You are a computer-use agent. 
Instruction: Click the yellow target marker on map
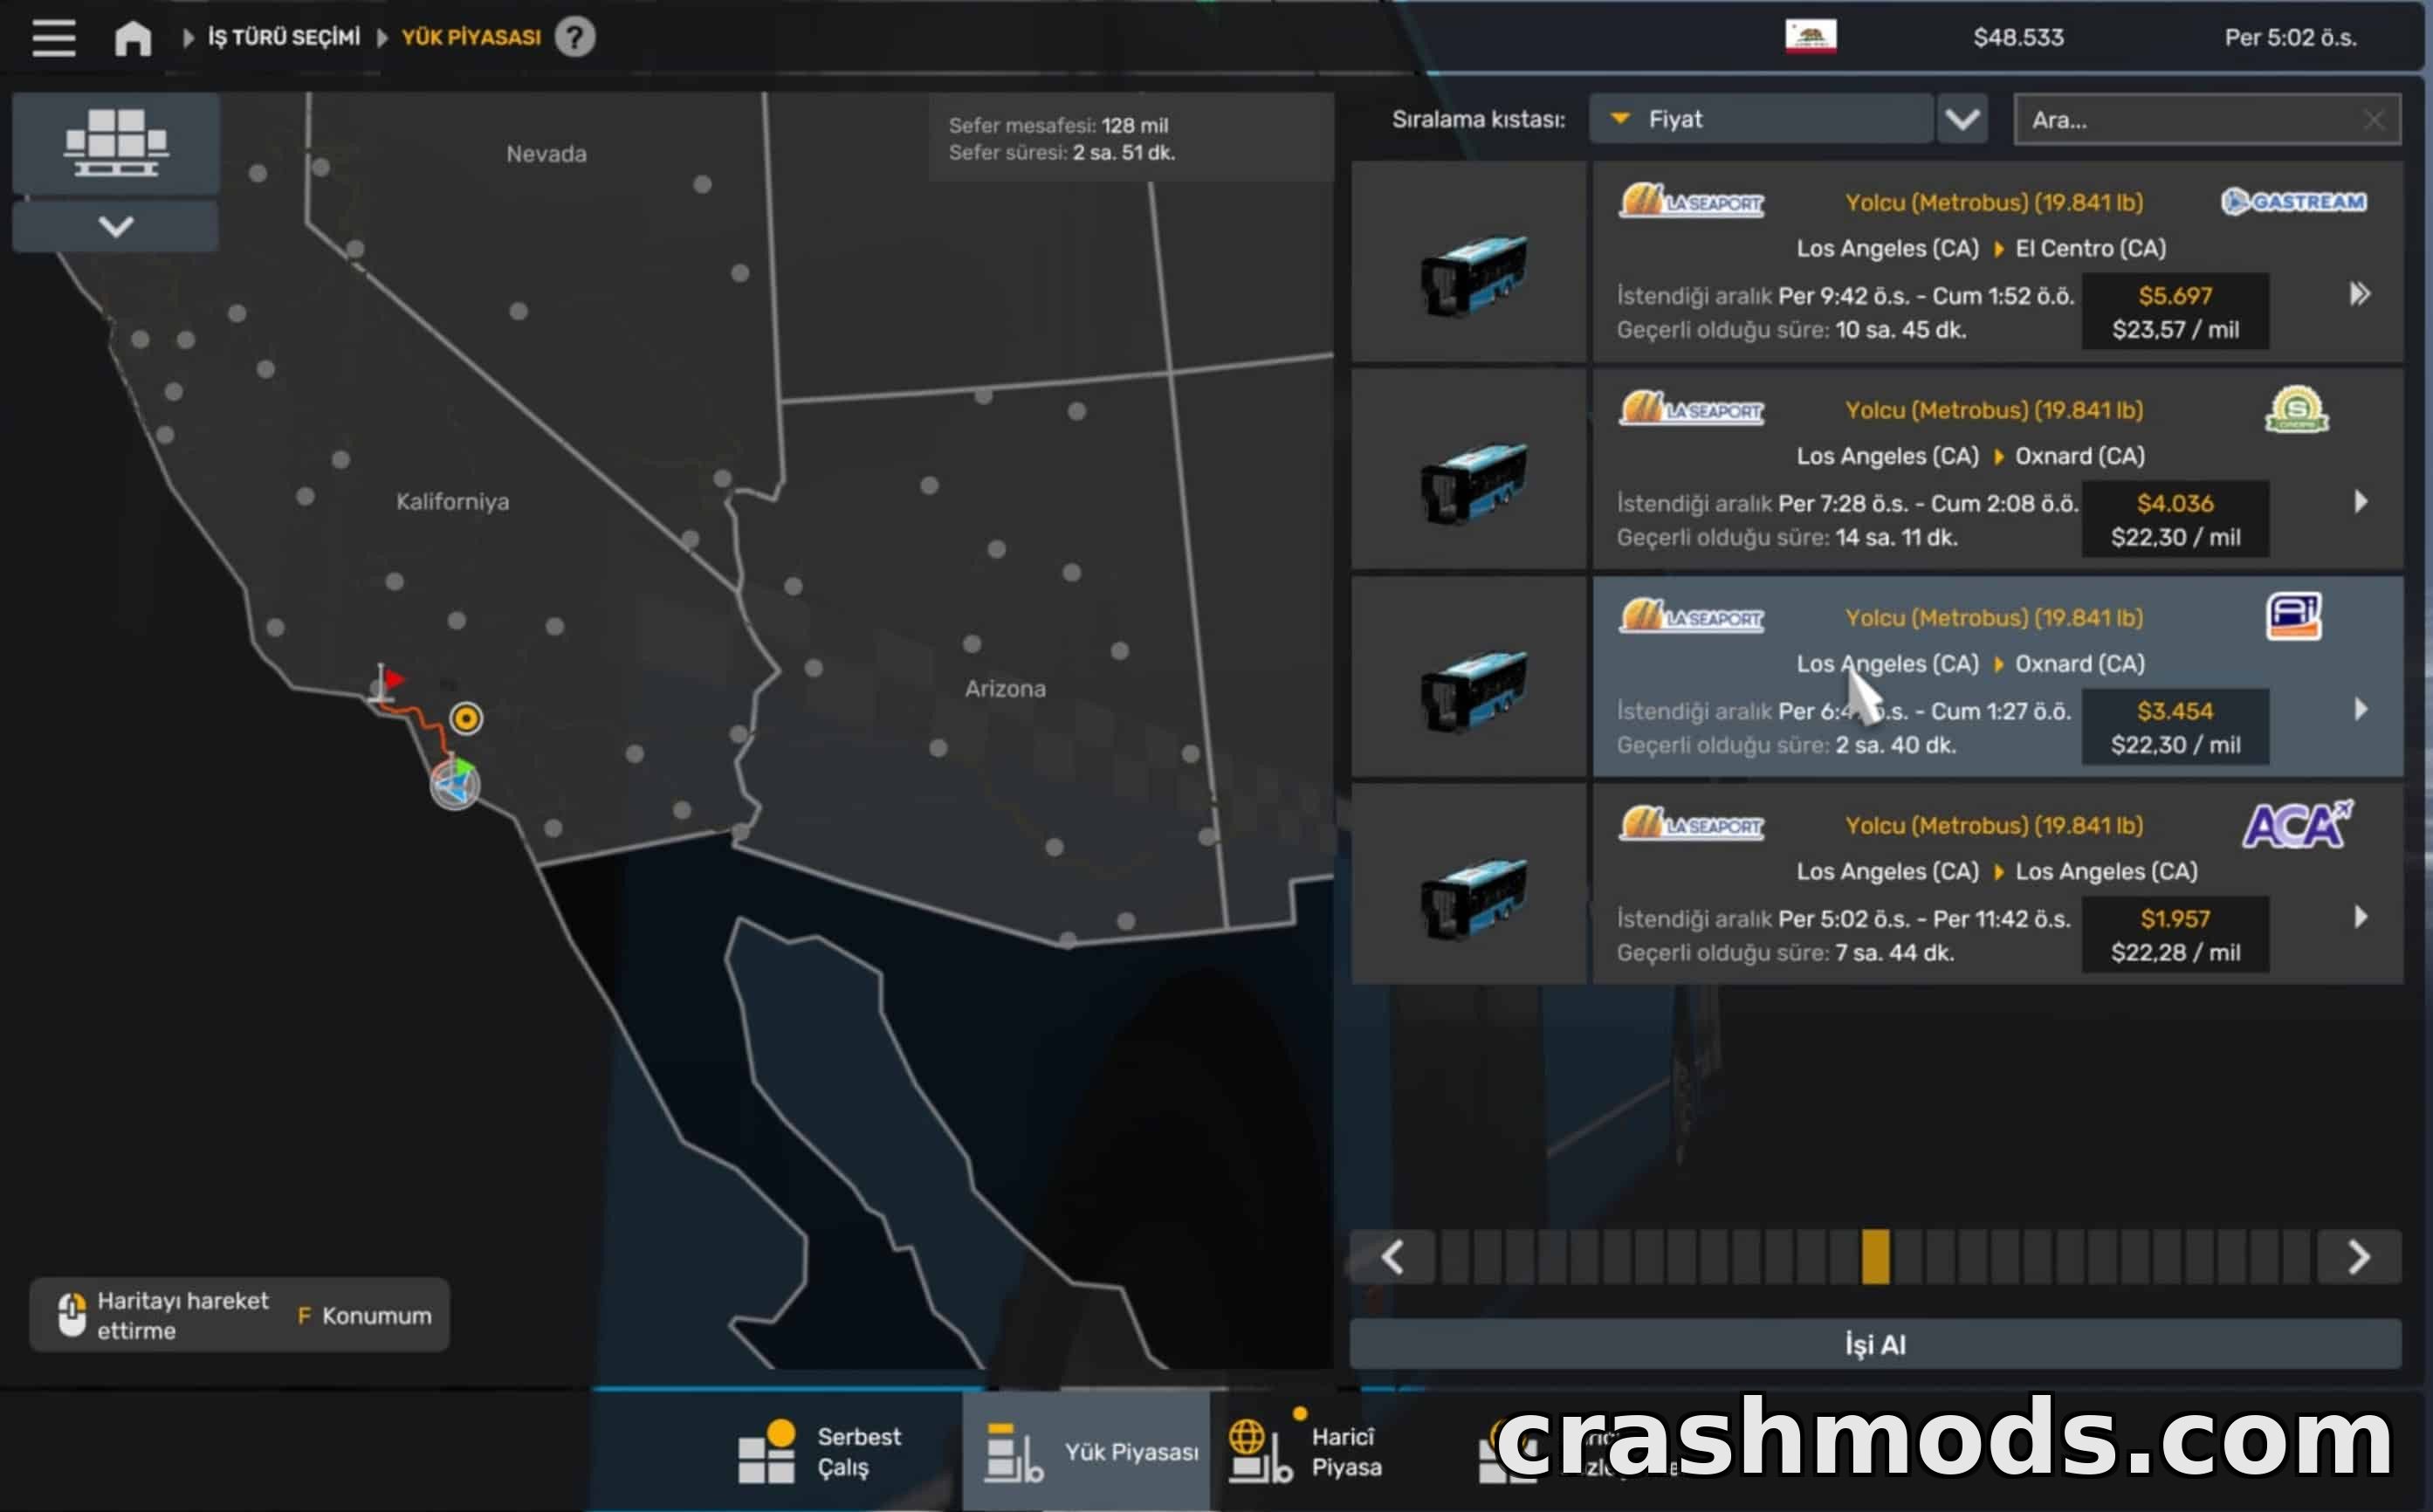click(466, 718)
